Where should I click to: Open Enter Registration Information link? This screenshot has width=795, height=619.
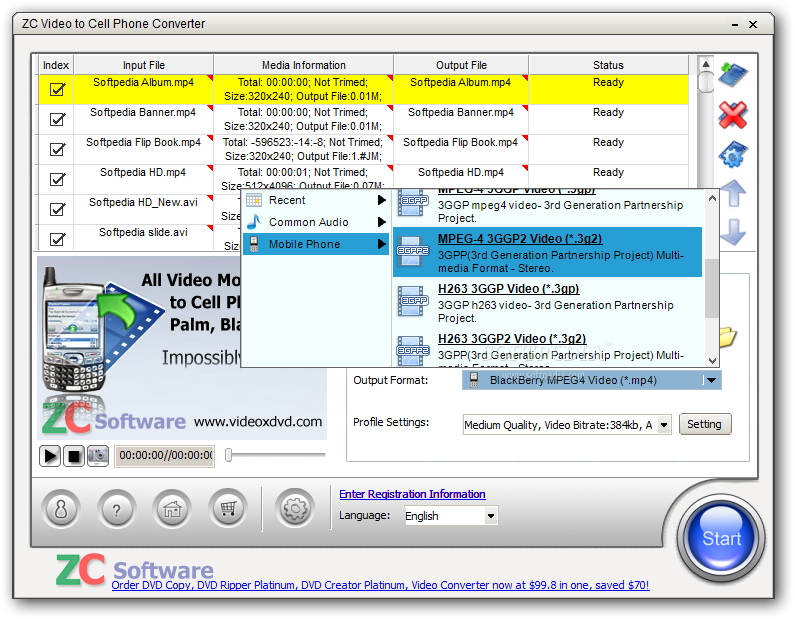pos(412,494)
